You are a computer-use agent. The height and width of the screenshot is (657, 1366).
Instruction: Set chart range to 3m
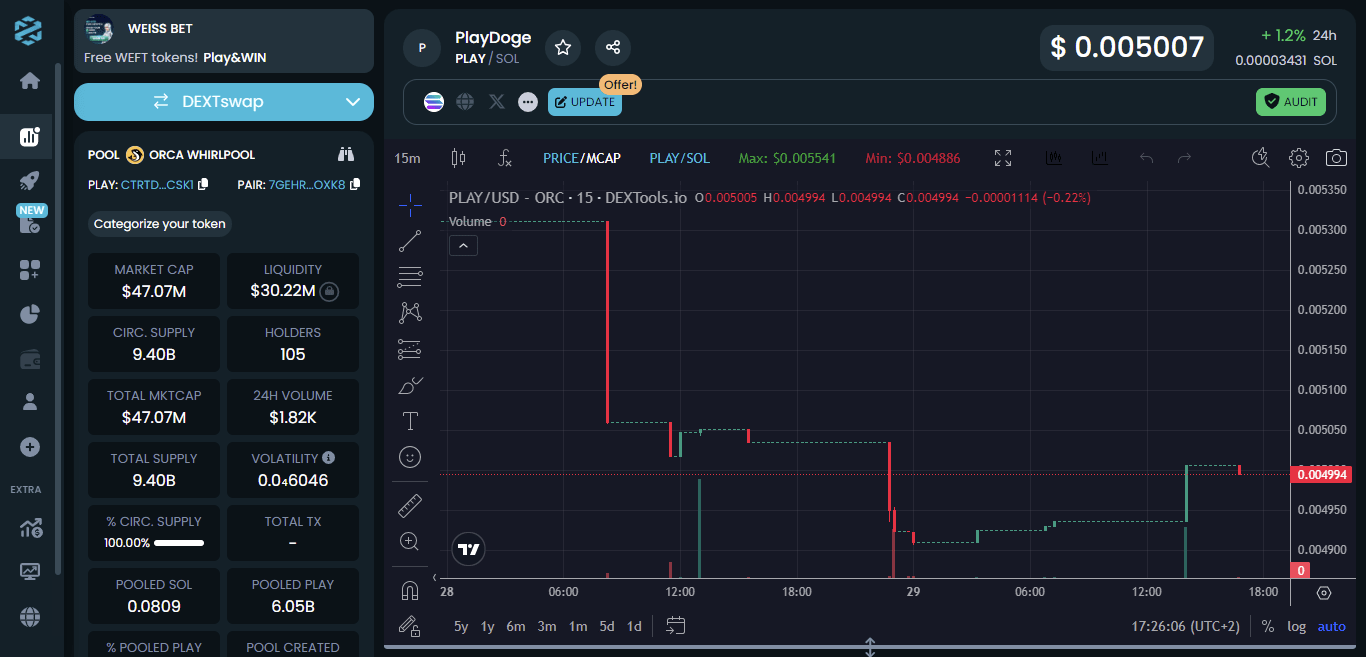pos(547,626)
